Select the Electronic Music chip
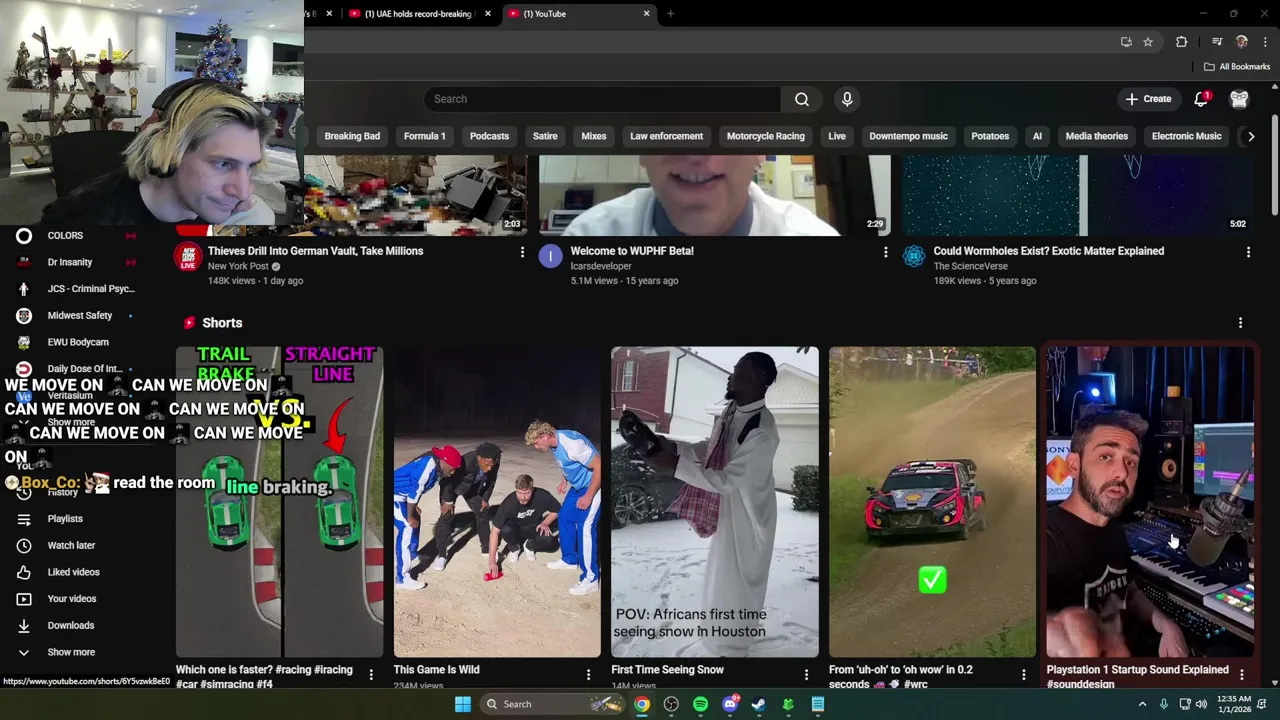This screenshot has width=1280, height=720. click(x=1186, y=136)
